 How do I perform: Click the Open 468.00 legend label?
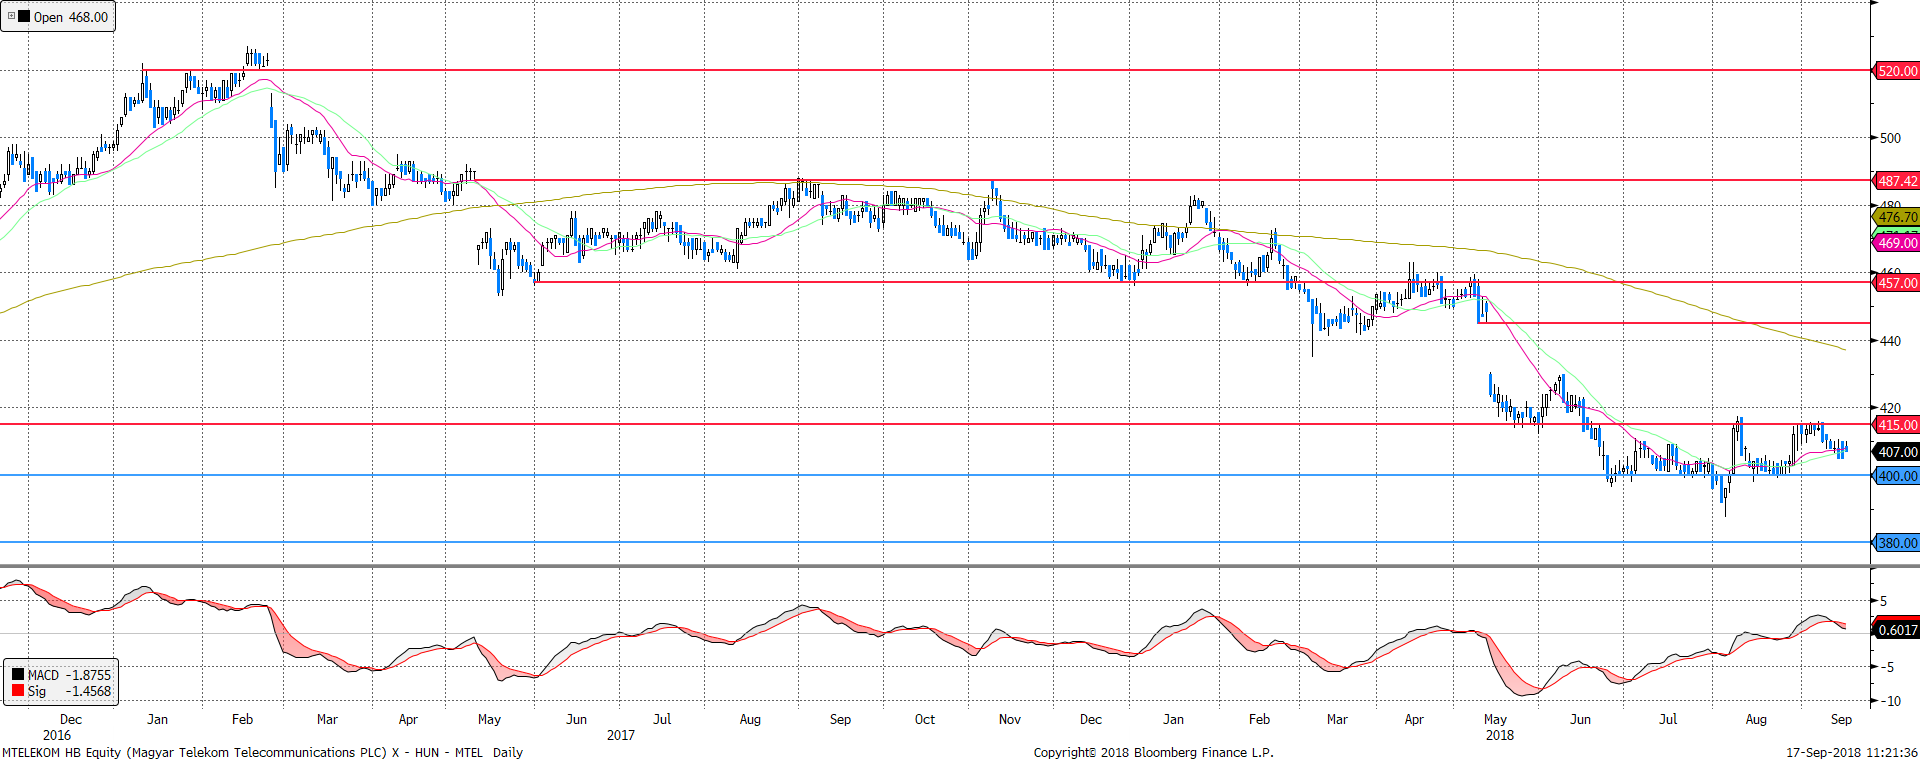point(70,17)
